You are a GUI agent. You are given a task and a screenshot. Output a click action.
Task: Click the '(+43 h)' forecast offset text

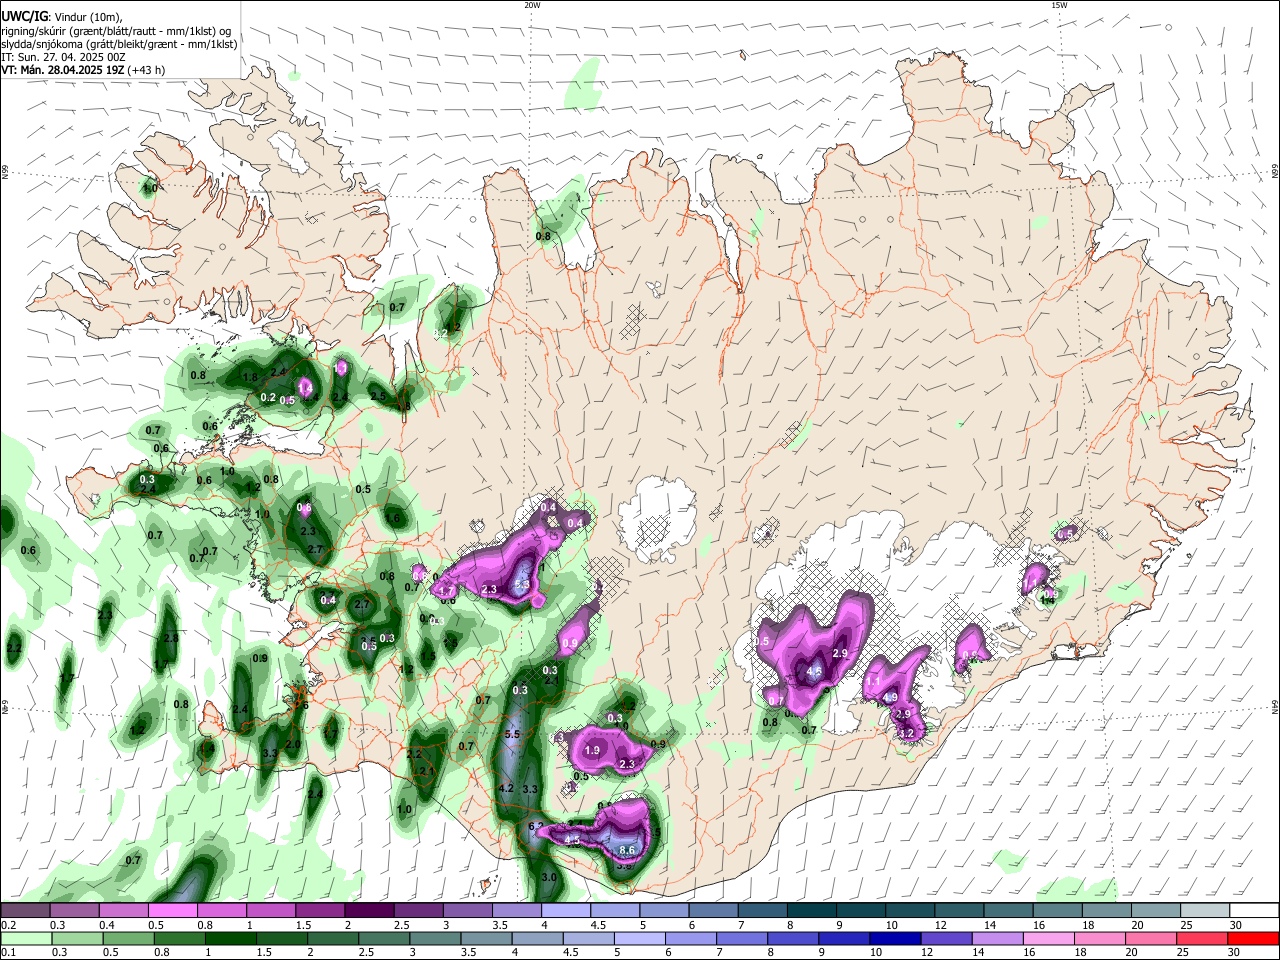(x=147, y=70)
